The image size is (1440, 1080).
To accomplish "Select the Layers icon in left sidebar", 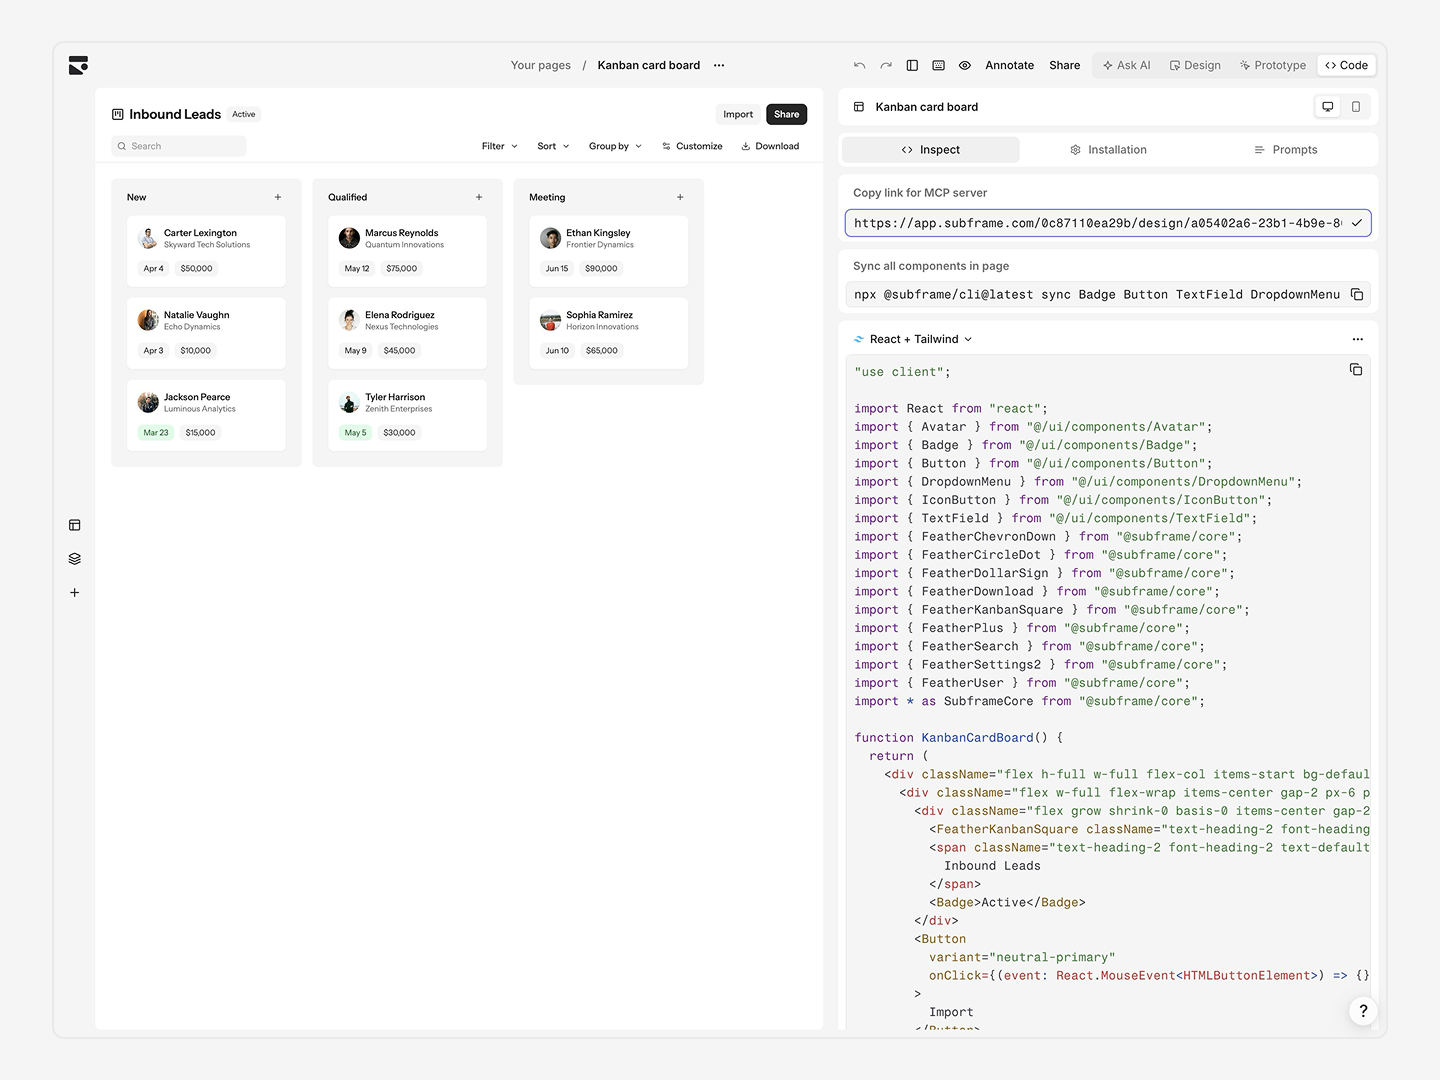I will (74, 558).
